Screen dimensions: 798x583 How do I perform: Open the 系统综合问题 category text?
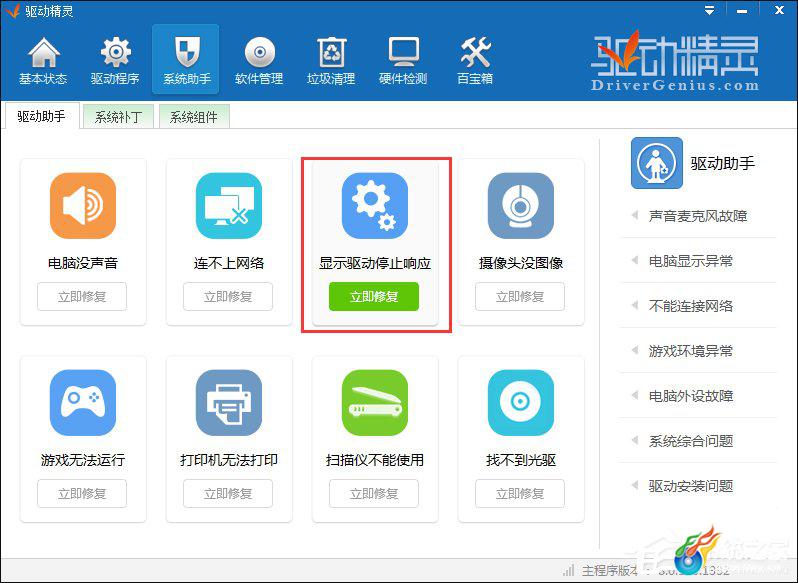[x=691, y=441]
